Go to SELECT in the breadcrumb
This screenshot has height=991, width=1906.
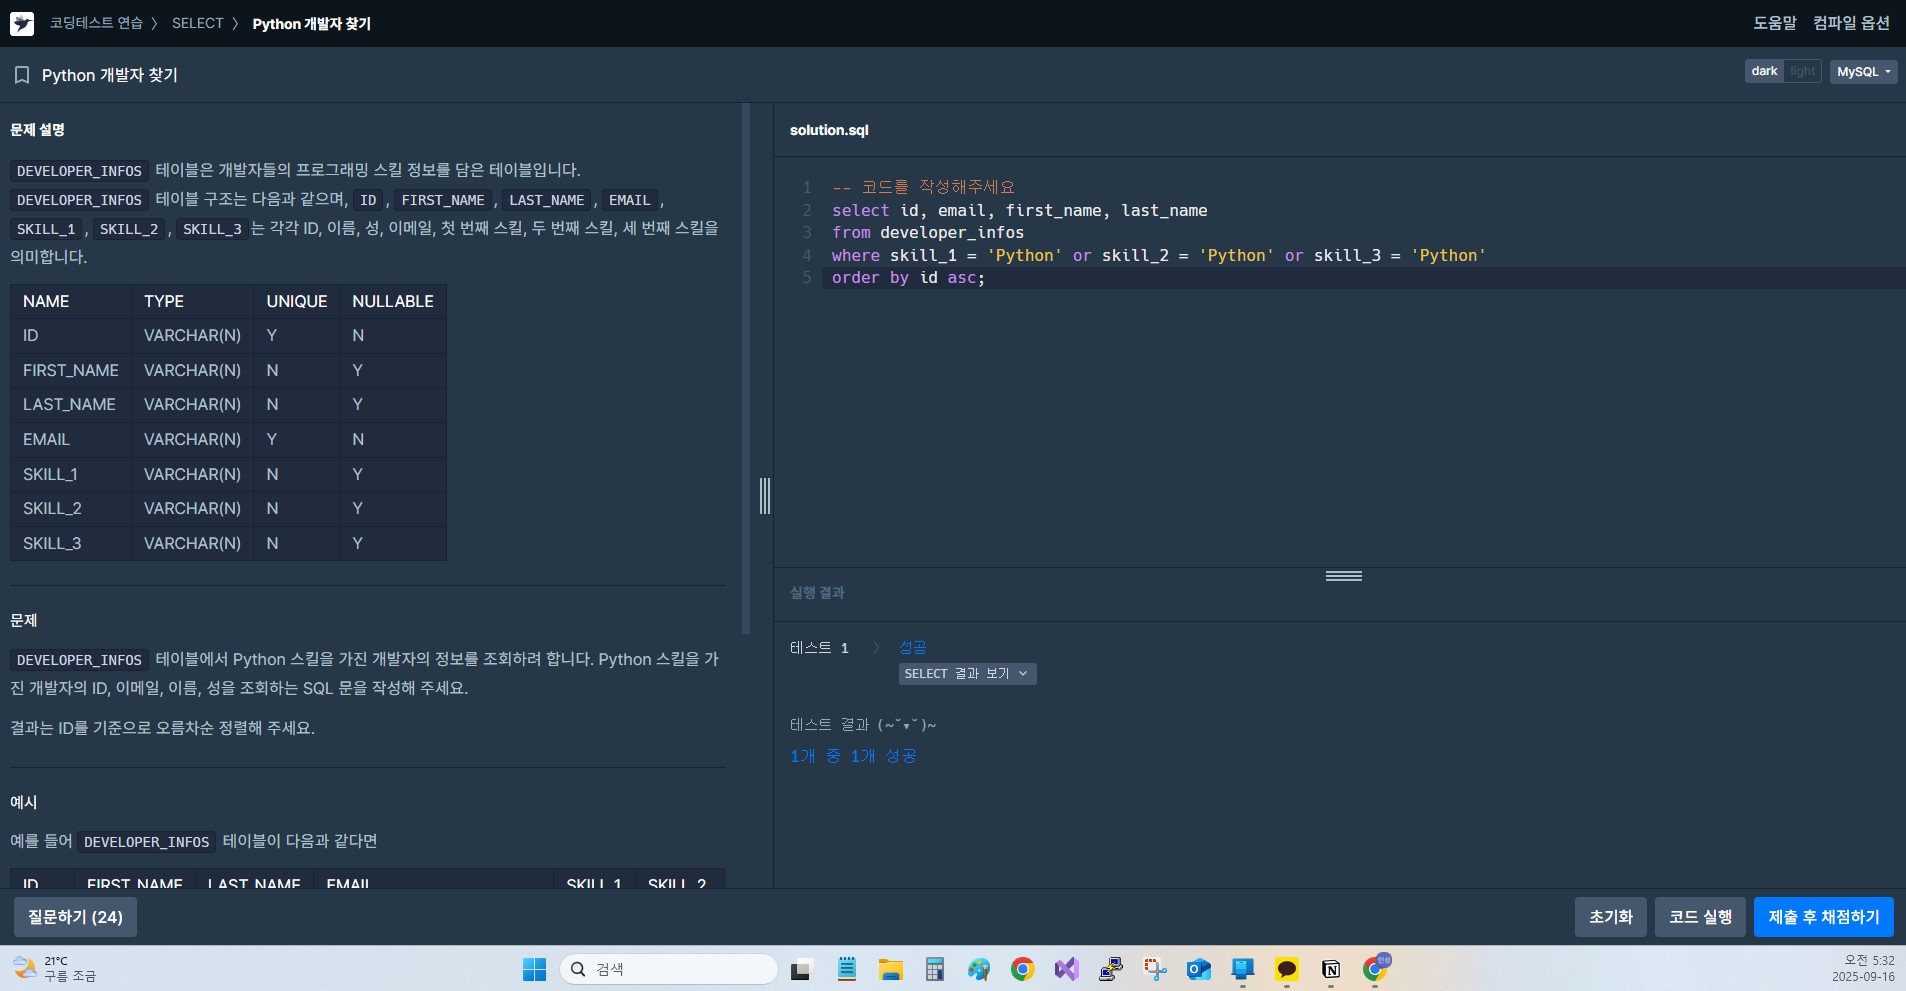coord(197,23)
